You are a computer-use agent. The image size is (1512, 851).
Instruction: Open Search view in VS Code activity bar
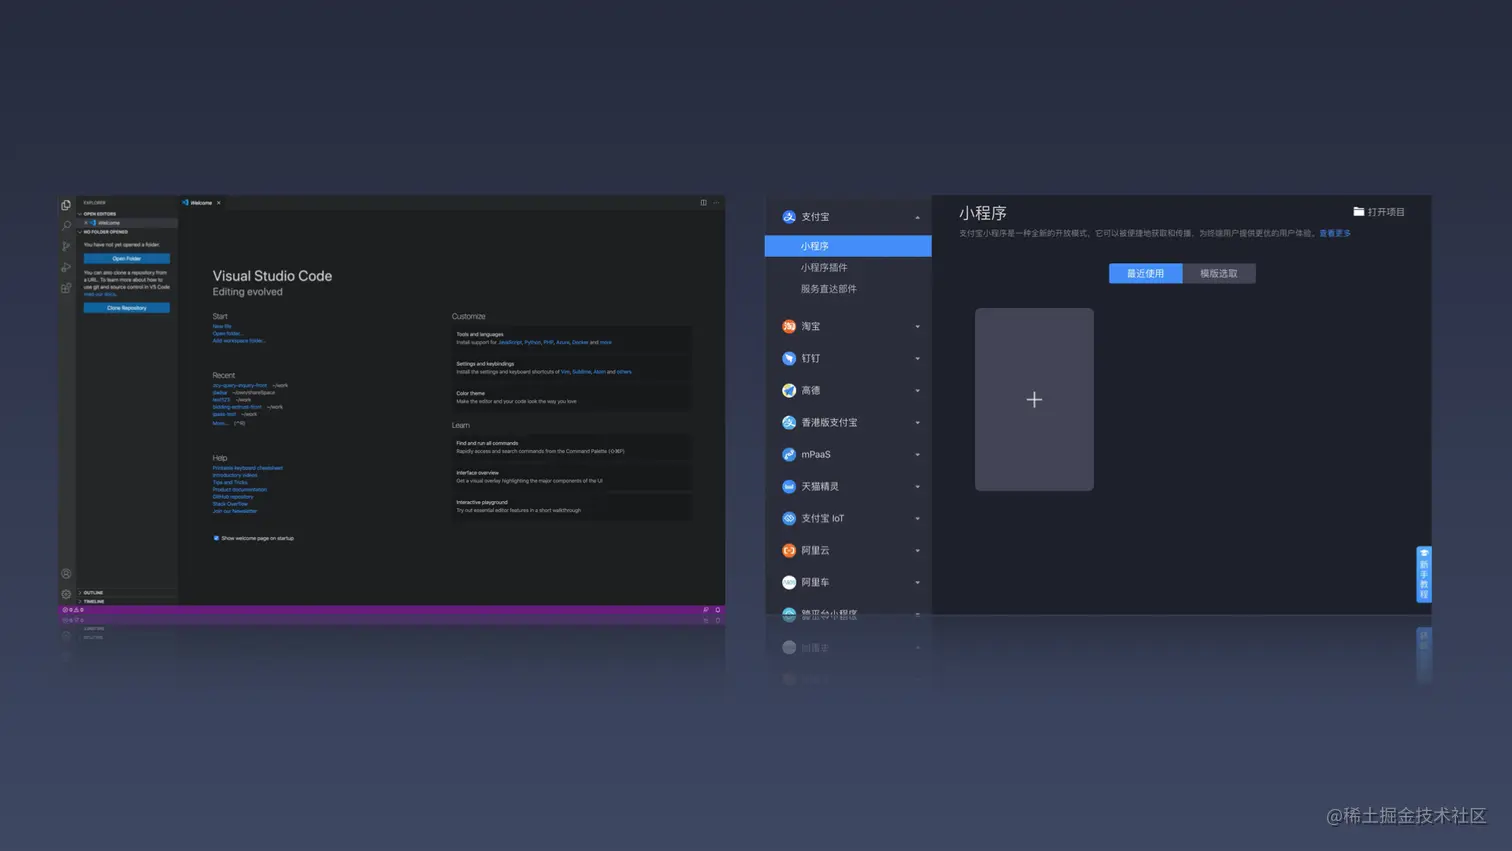[66, 226]
